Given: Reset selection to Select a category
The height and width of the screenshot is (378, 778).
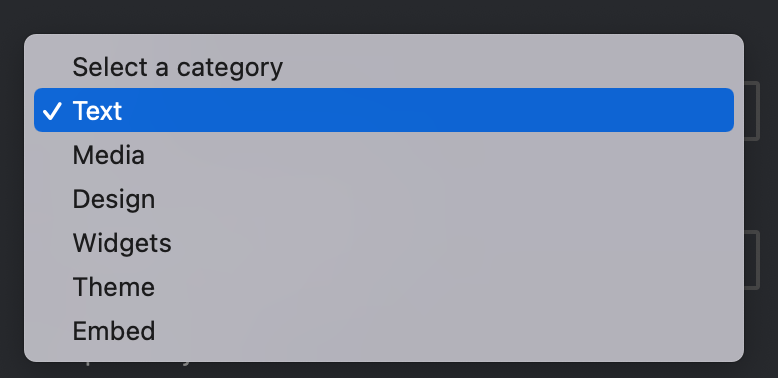Looking at the screenshot, I should point(384,67).
